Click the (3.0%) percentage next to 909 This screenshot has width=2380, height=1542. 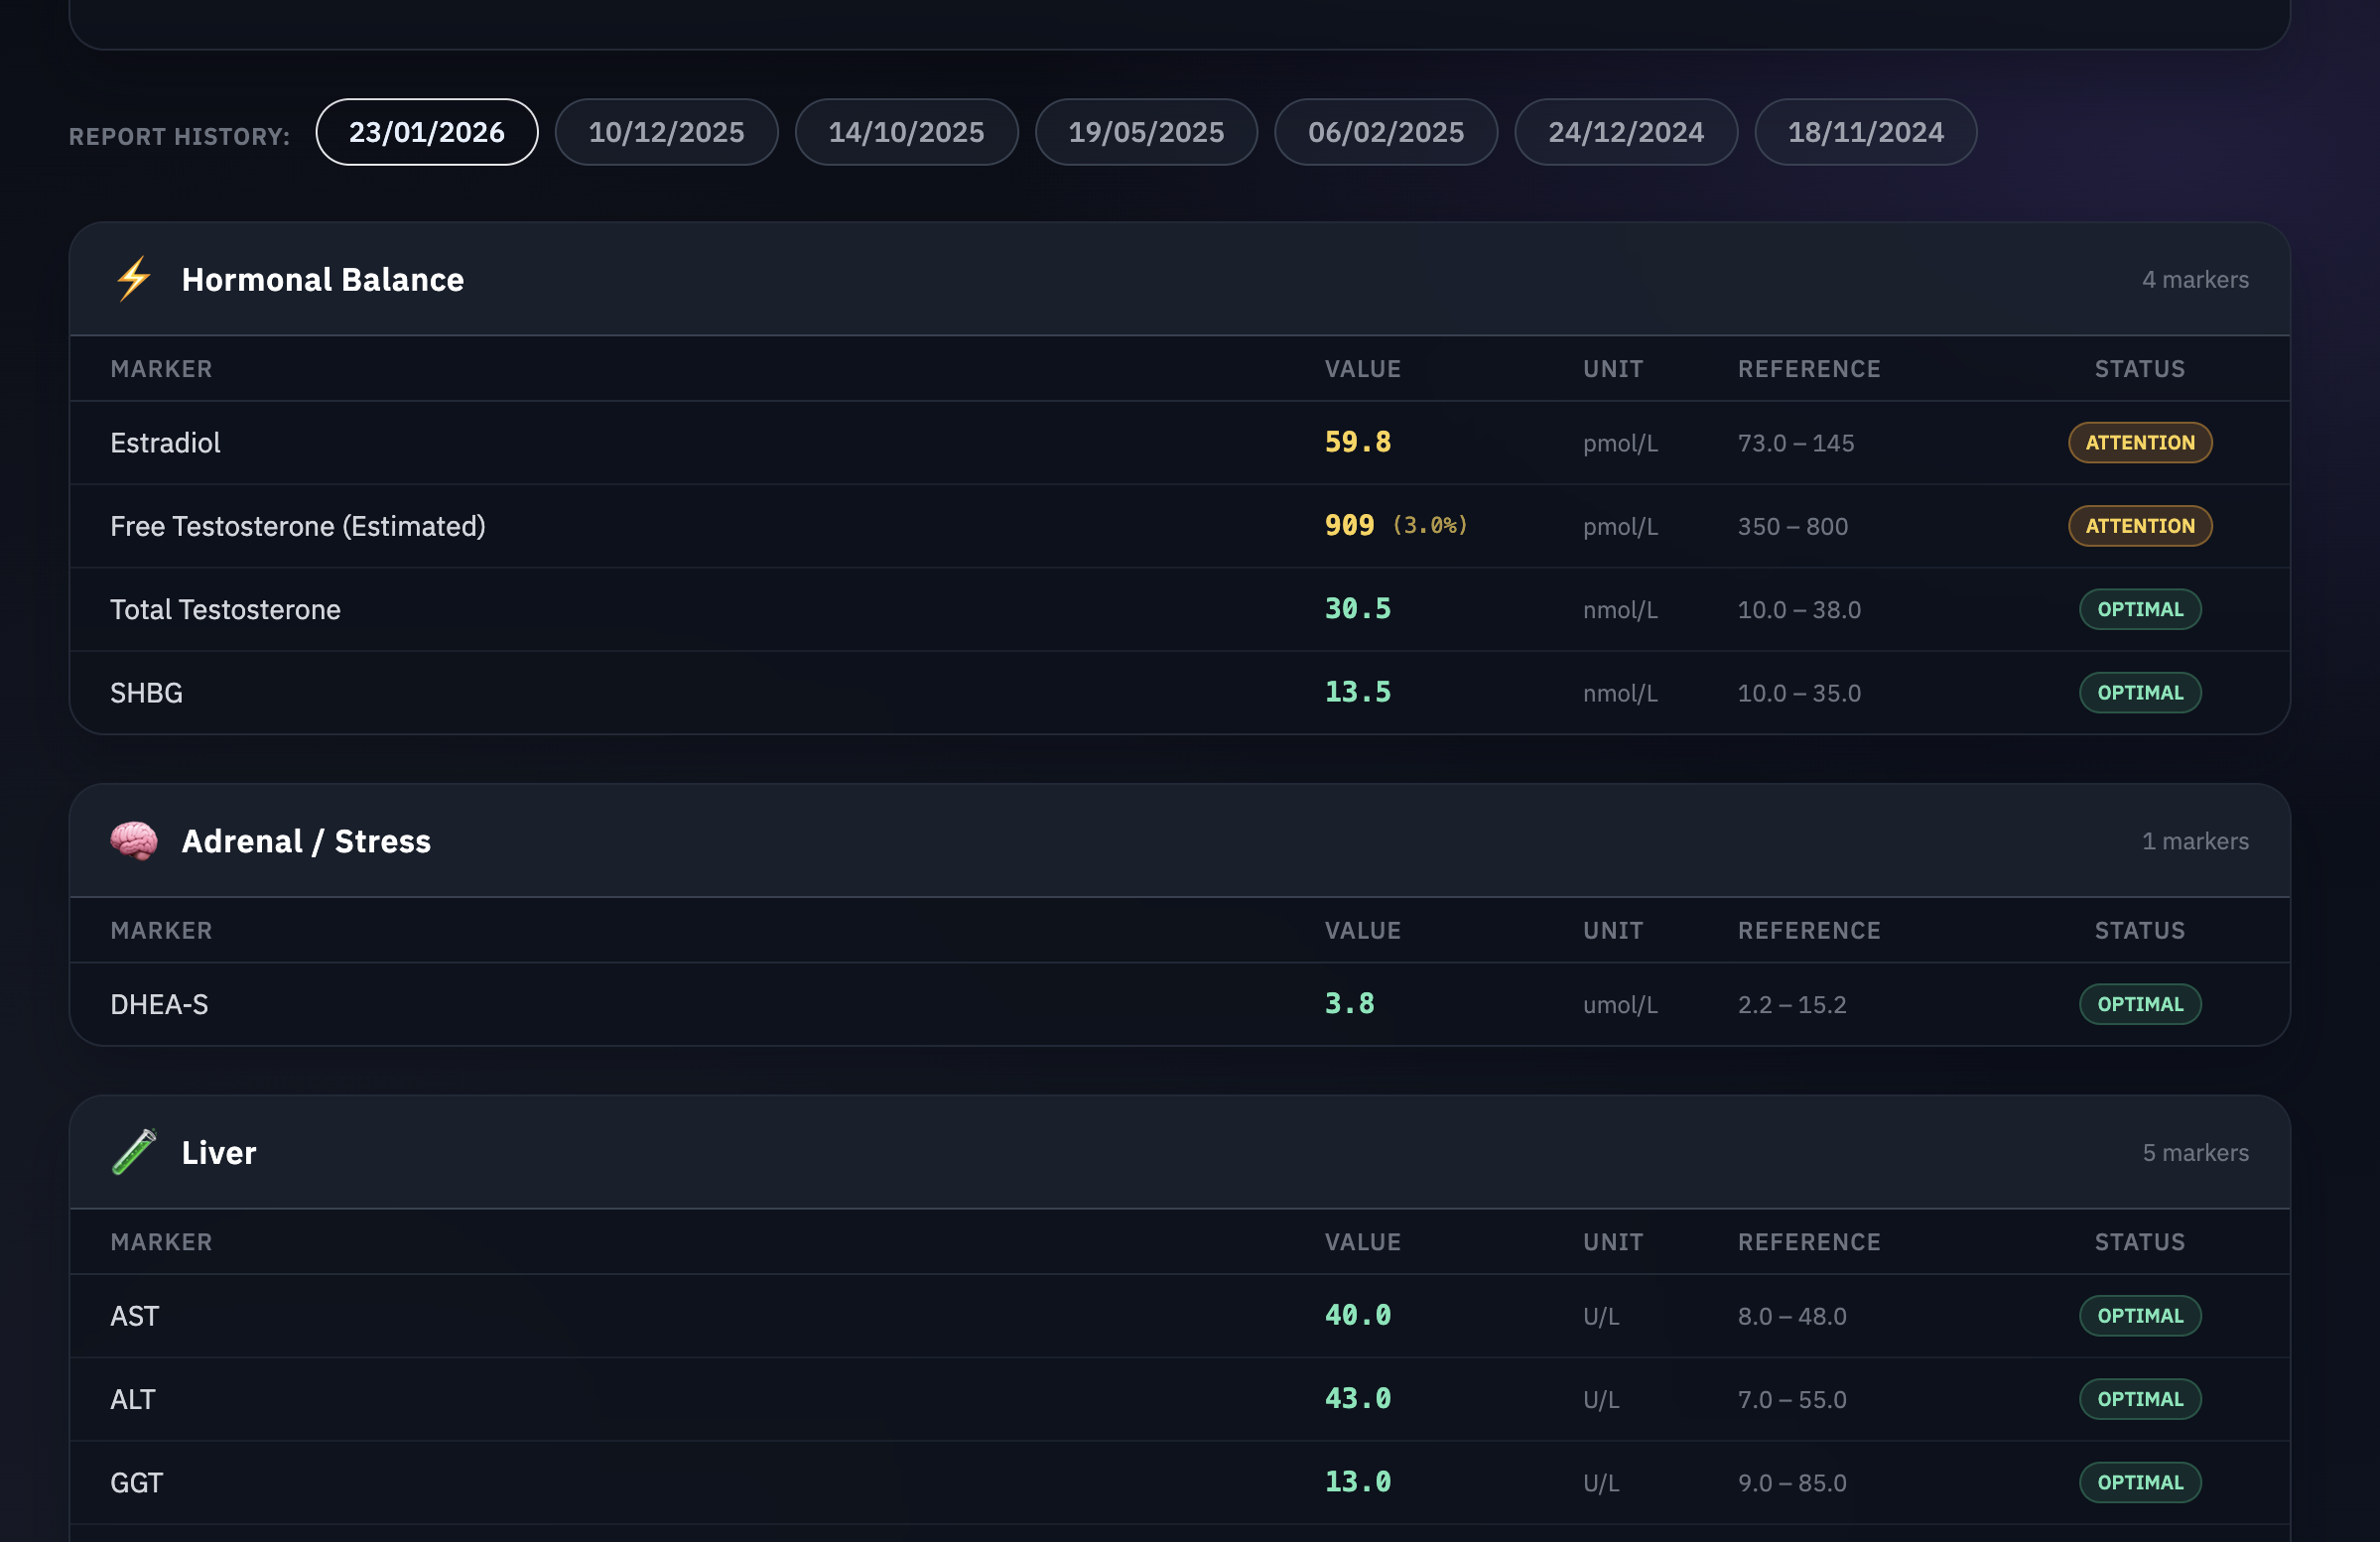click(1430, 525)
